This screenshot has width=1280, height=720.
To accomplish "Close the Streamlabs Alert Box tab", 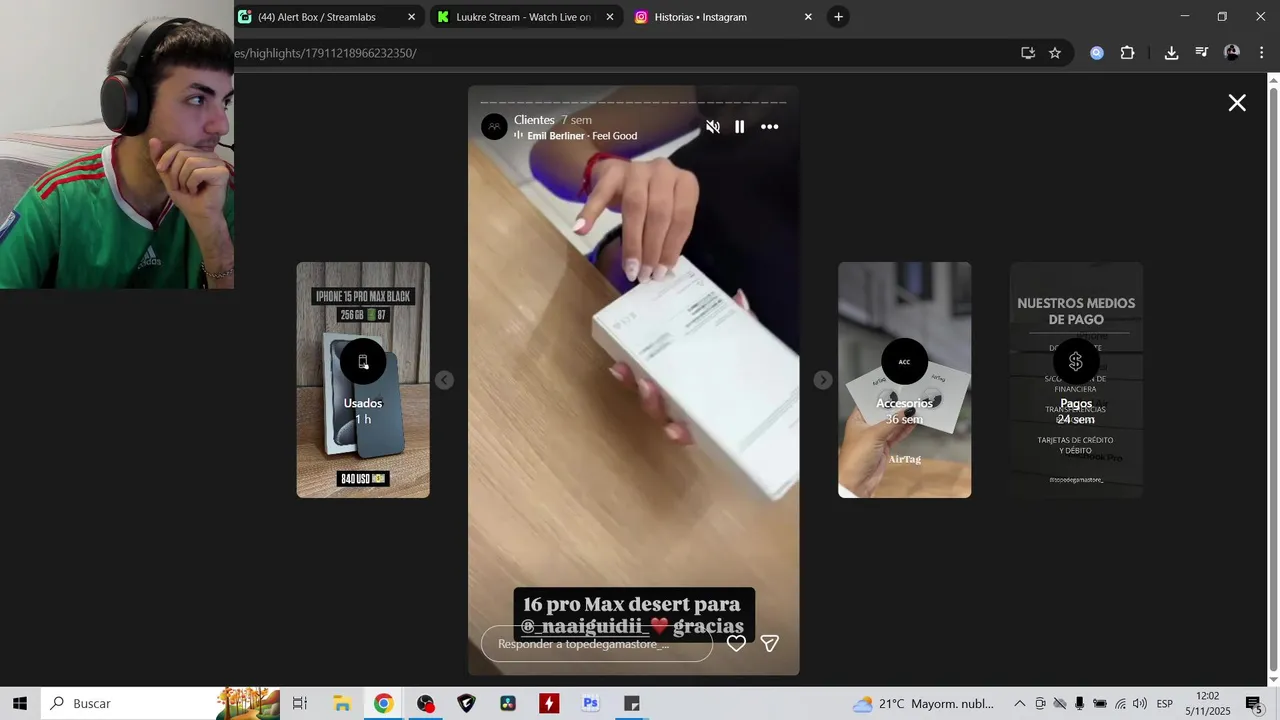I will point(411,17).
